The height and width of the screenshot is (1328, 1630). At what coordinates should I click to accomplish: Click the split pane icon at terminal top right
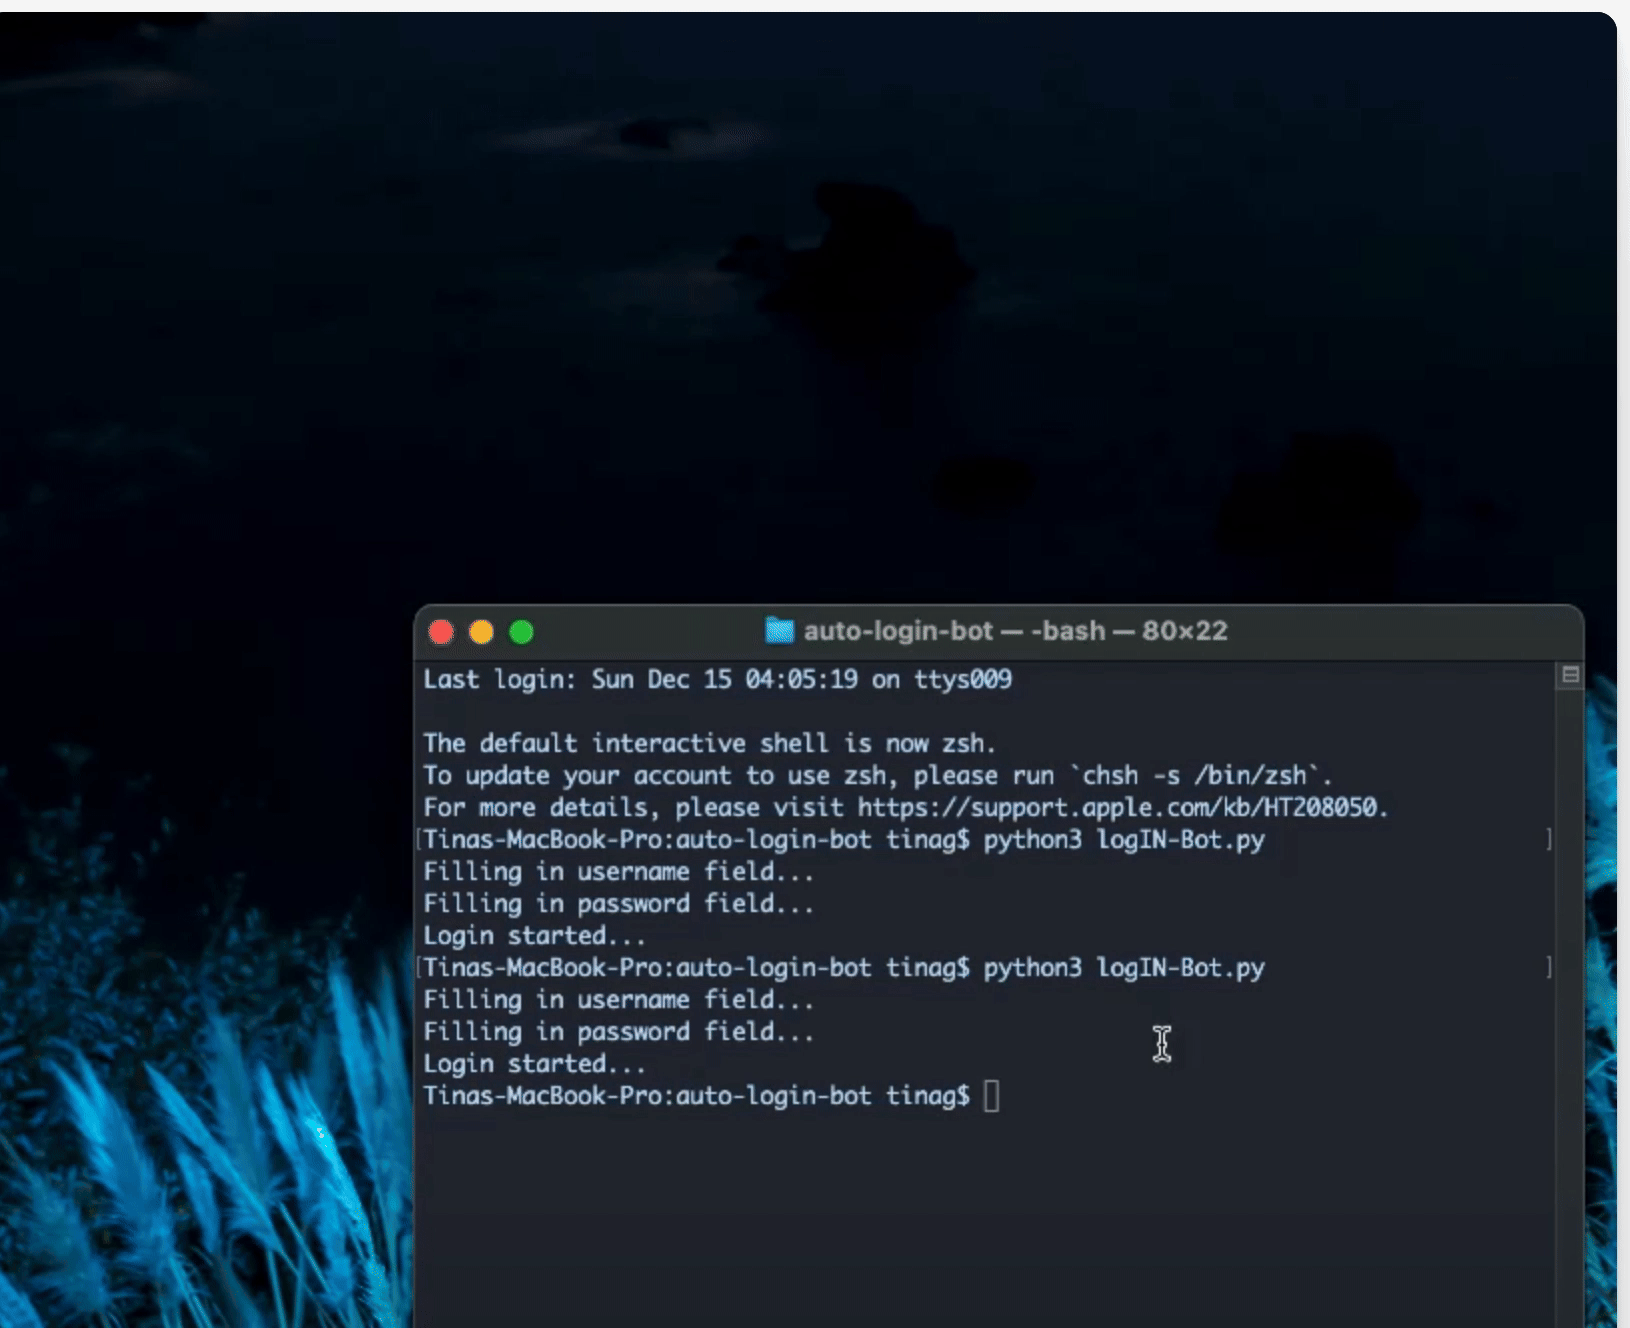pos(1570,676)
